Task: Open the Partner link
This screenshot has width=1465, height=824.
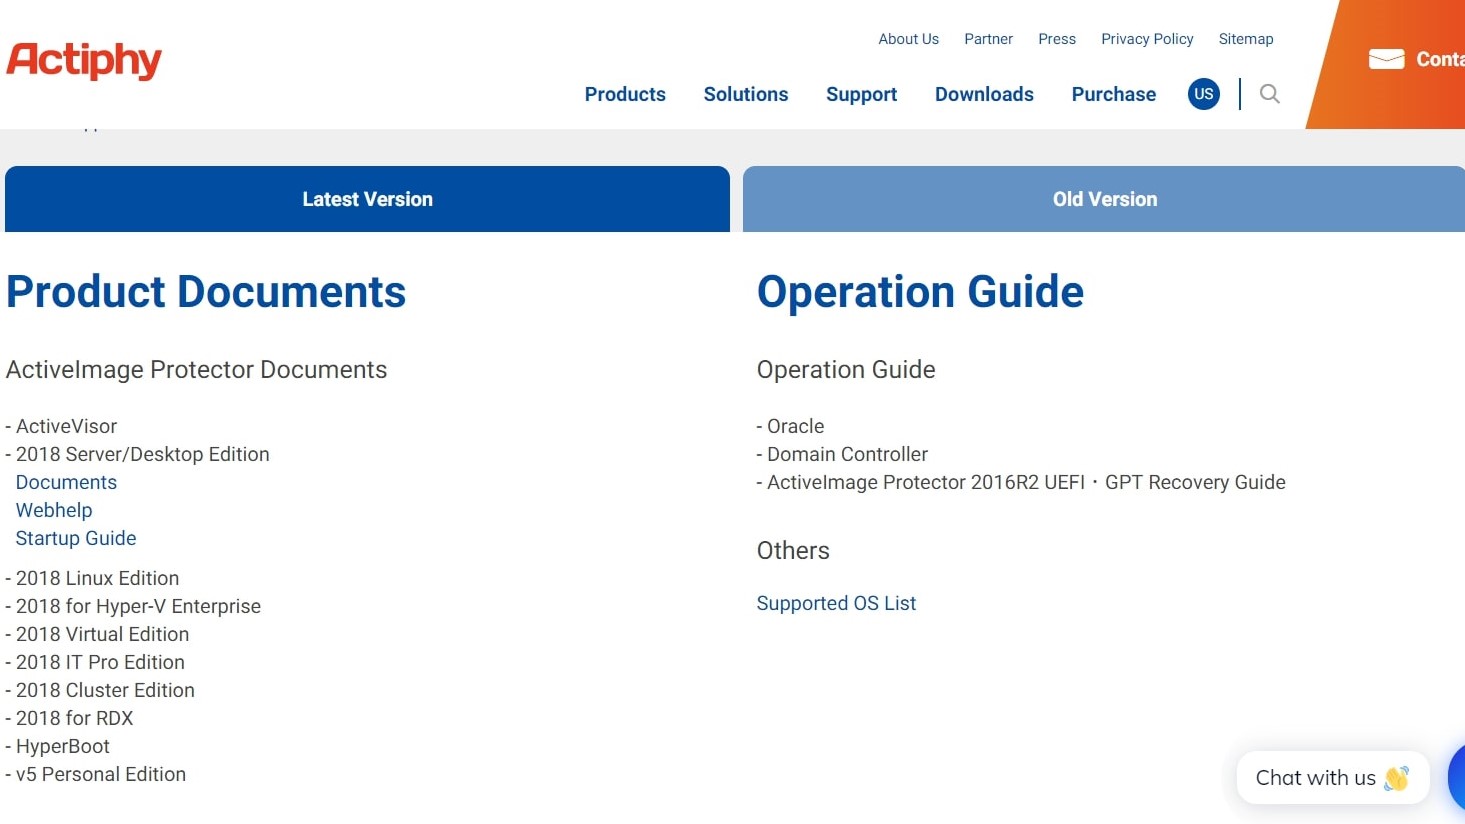Action: click(988, 39)
